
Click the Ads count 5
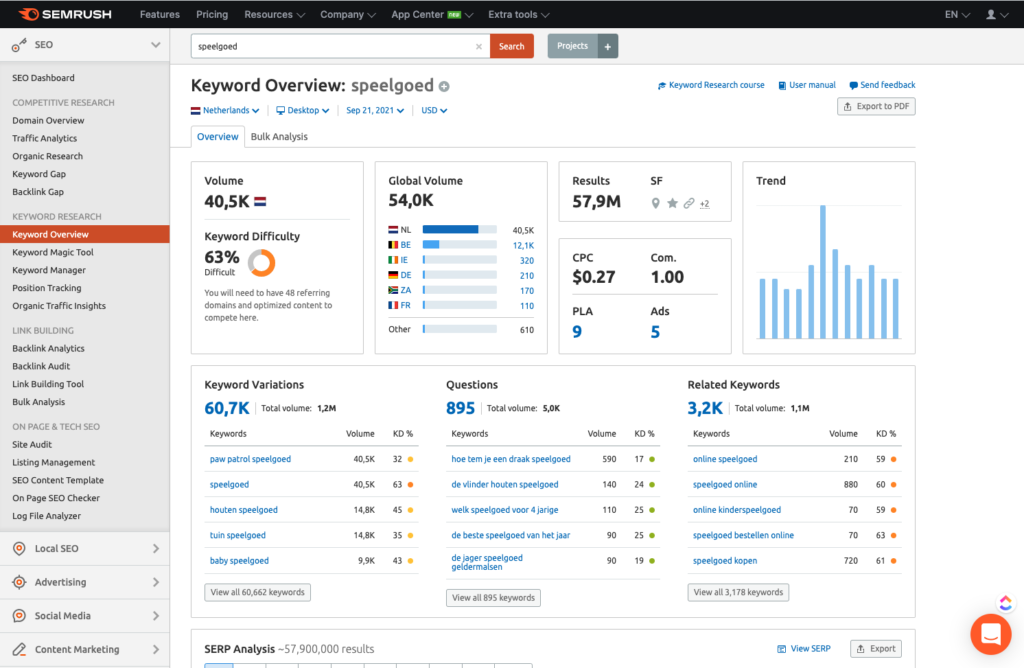(655, 332)
